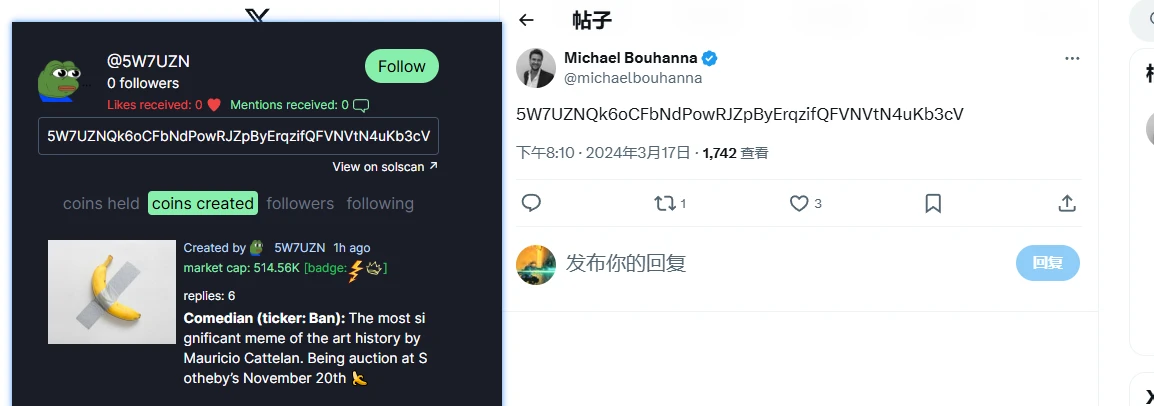Select the coins created tab
Viewport: 1154px width, 406px height.
tap(203, 203)
